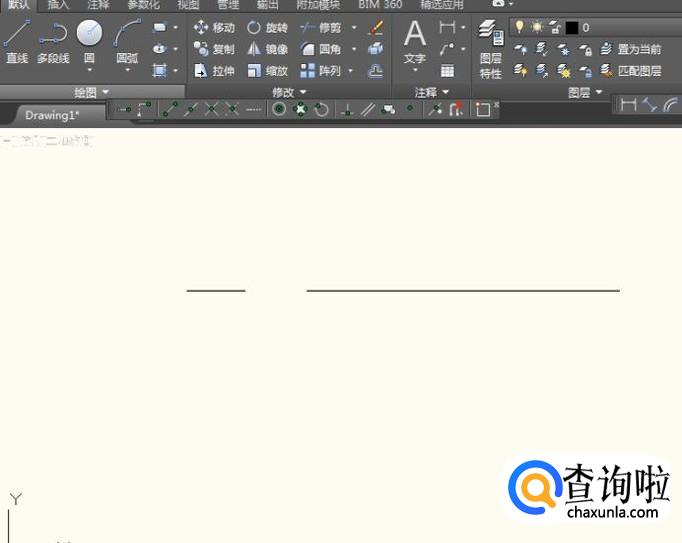Open the Trim (修剪) dropdown arrow
Viewport: 682px width, 543px height.
354,27
